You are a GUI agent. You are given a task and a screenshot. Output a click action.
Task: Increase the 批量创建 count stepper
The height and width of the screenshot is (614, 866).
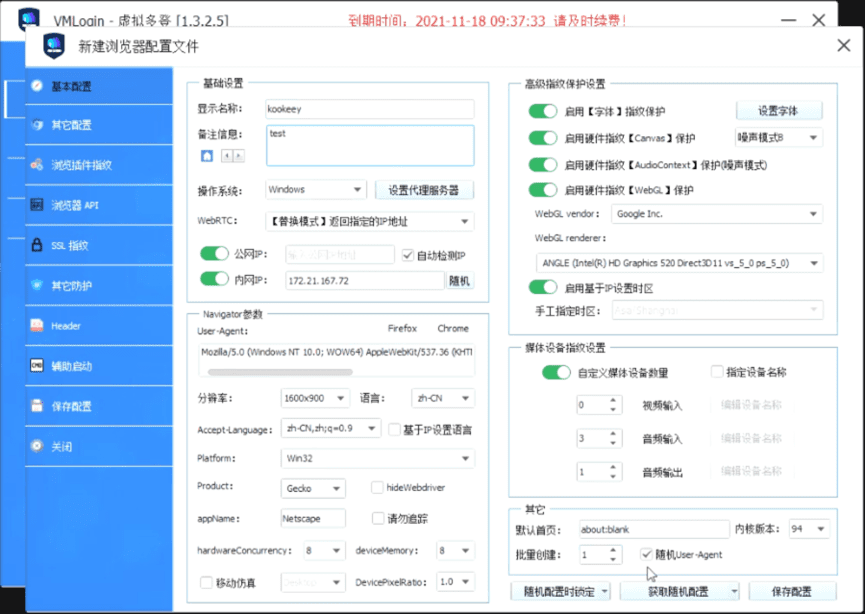pyautogui.click(x=613, y=549)
